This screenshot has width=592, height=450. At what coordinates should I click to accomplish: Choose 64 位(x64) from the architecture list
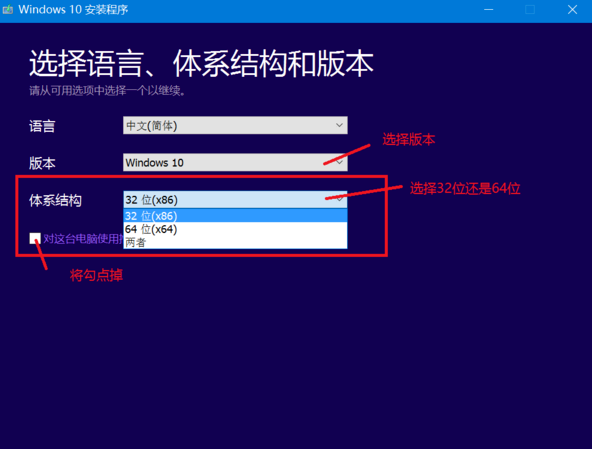235,229
